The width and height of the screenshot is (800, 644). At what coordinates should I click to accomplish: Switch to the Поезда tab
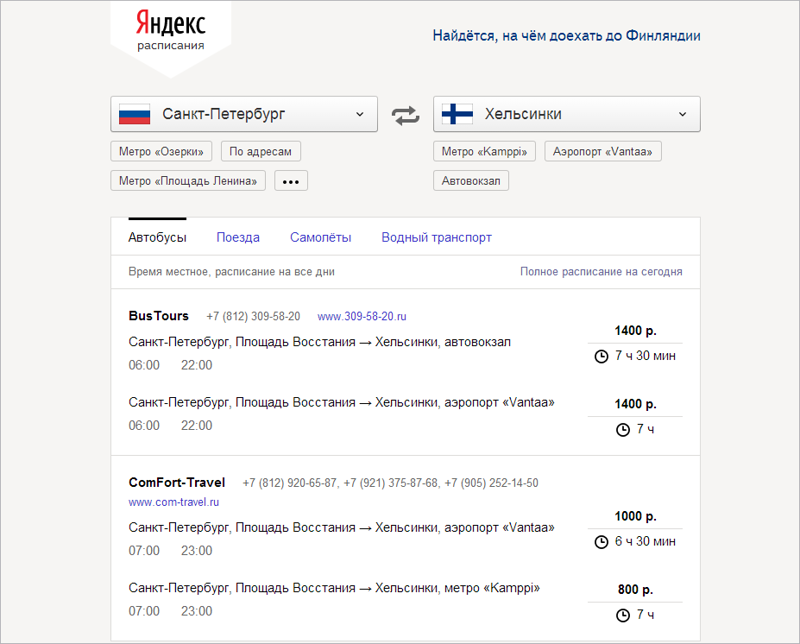[x=238, y=238]
